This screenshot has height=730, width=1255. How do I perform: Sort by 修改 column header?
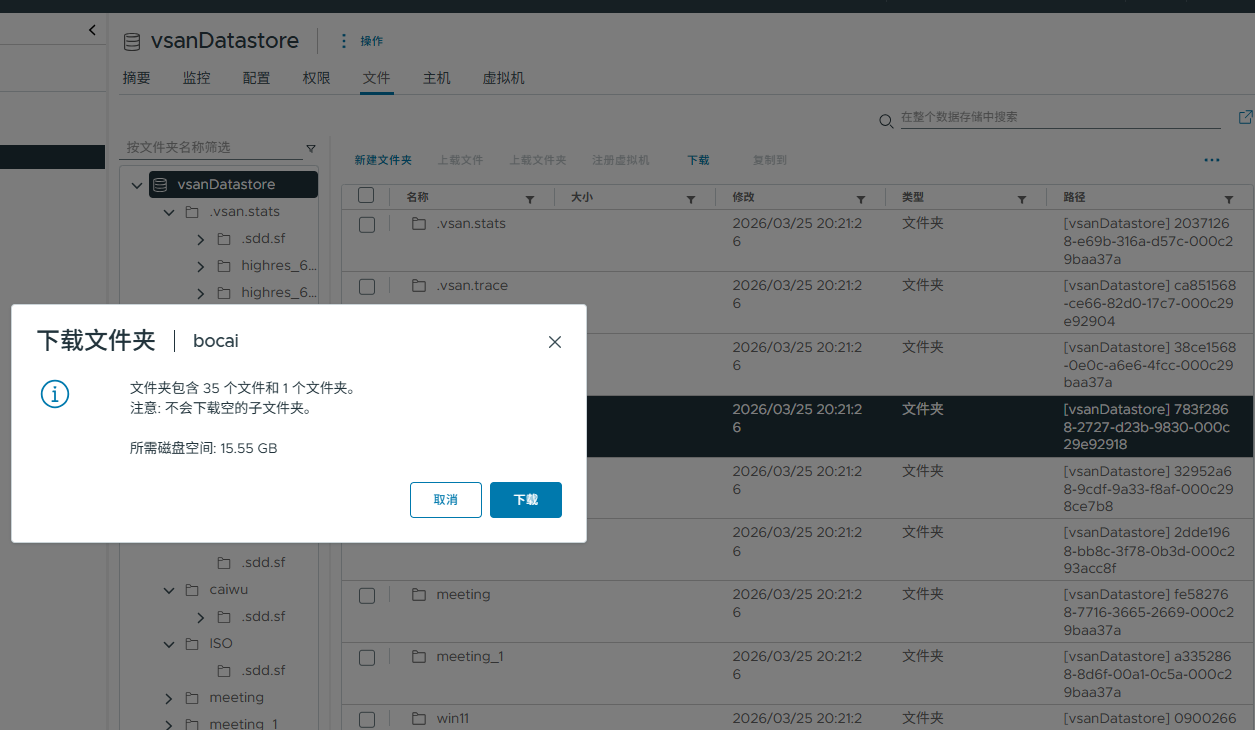point(743,197)
